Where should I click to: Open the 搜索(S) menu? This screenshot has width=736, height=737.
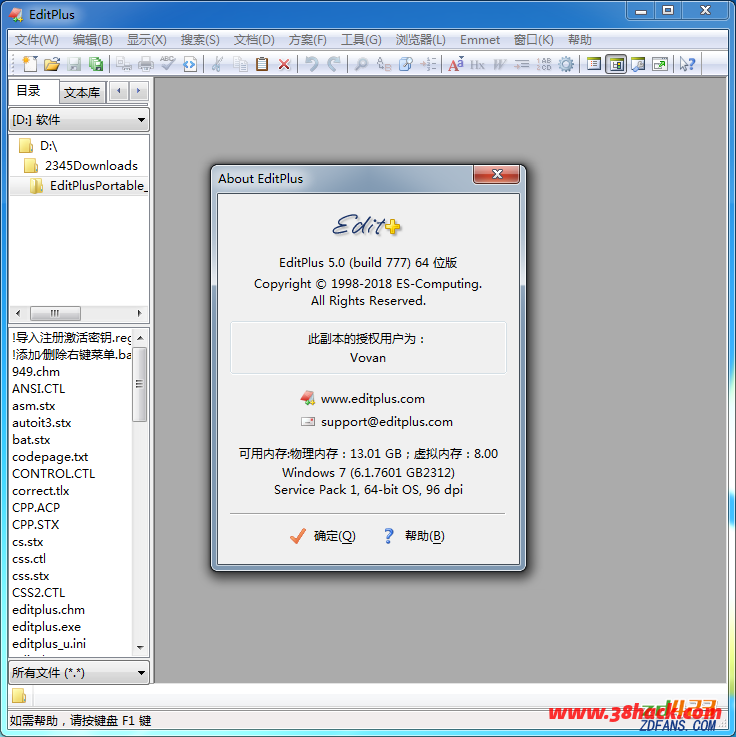pyautogui.click(x=200, y=40)
